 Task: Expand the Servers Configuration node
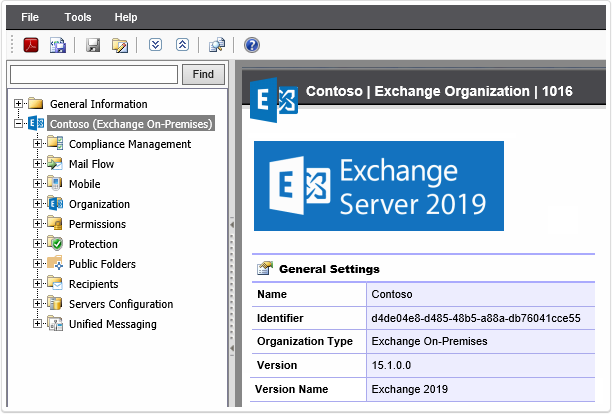point(38,304)
